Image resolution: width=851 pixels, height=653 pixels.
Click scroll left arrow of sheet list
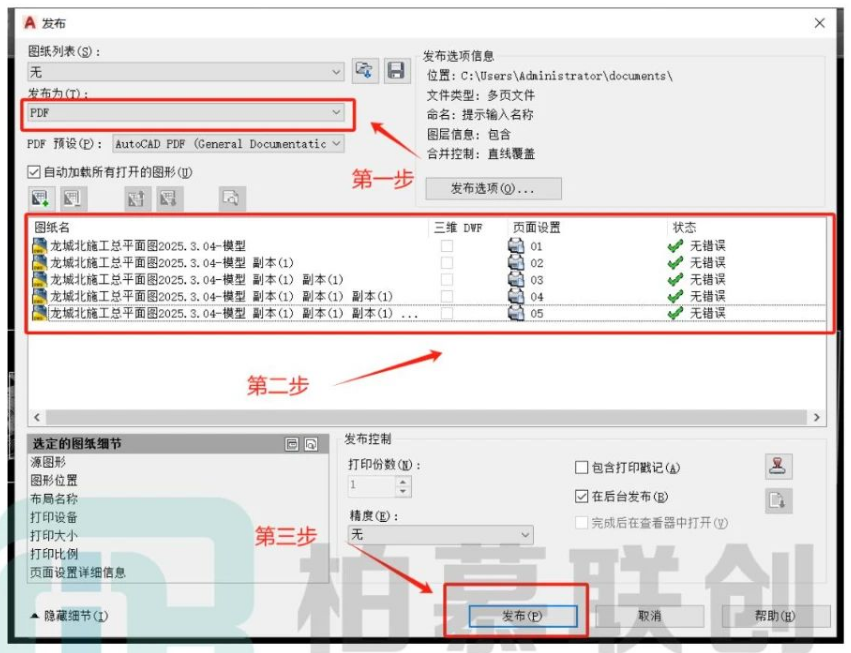pyautogui.click(x=37, y=417)
